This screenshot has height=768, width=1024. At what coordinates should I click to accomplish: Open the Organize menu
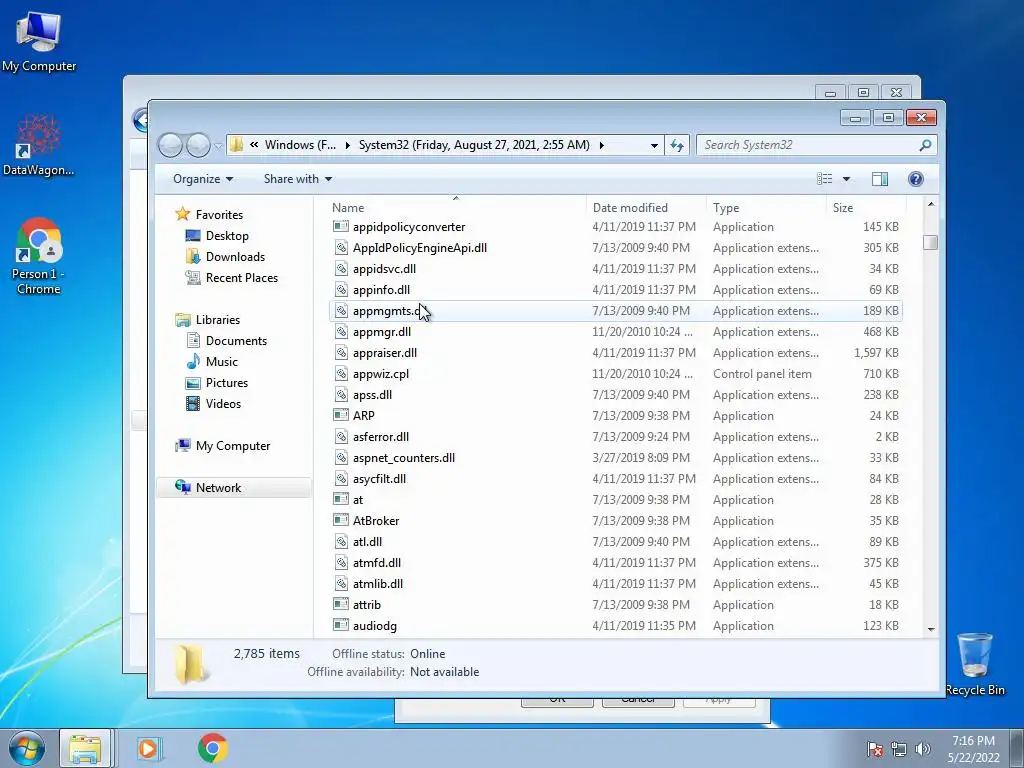click(202, 179)
